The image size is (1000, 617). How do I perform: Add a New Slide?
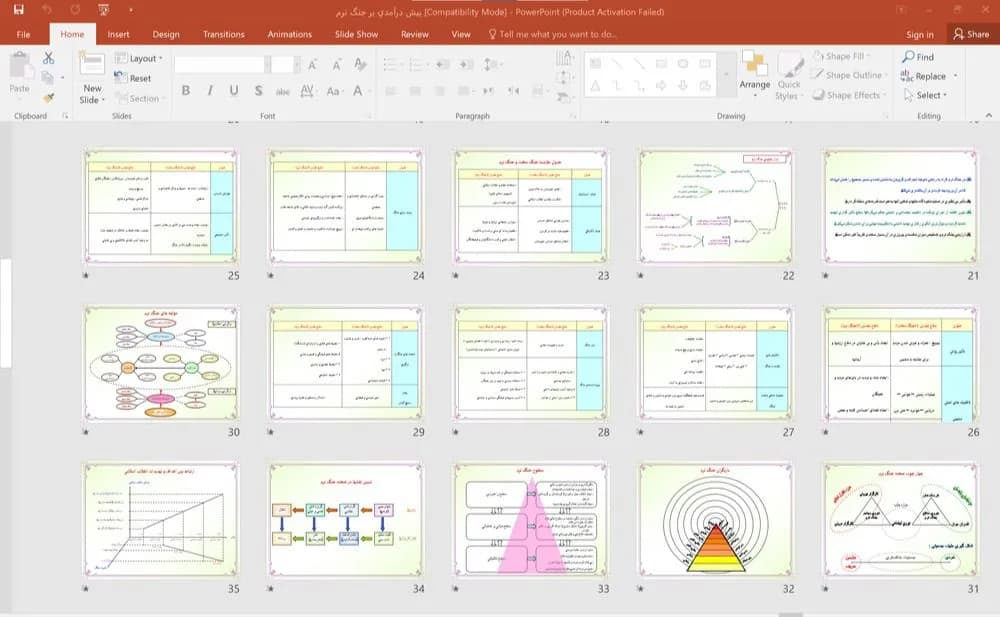[92, 78]
